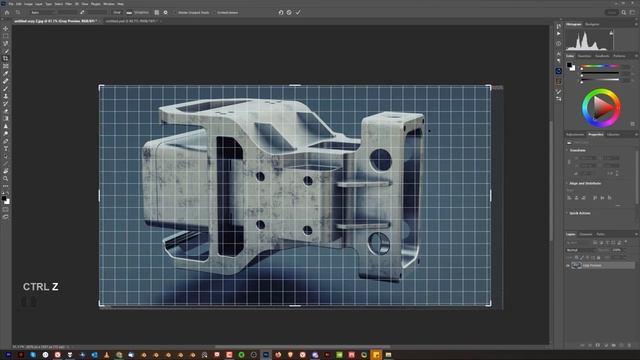Select the Lasso tool
Viewport: 640px width, 360px height.
(6, 44)
